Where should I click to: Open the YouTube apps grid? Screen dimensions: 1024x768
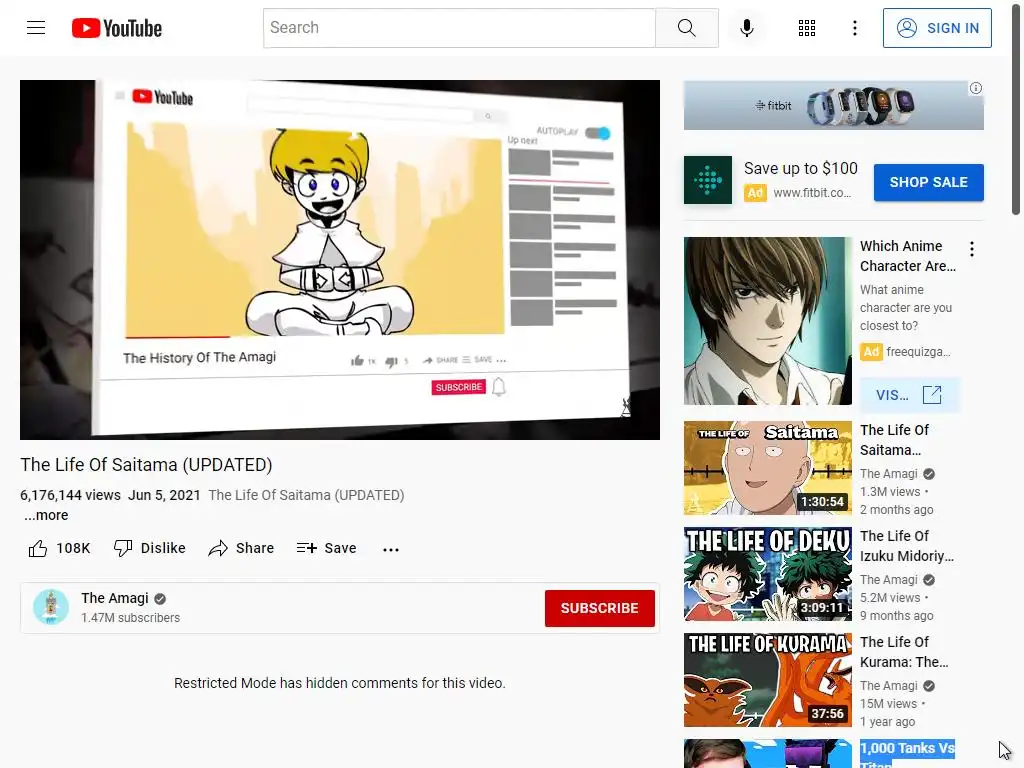point(807,28)
